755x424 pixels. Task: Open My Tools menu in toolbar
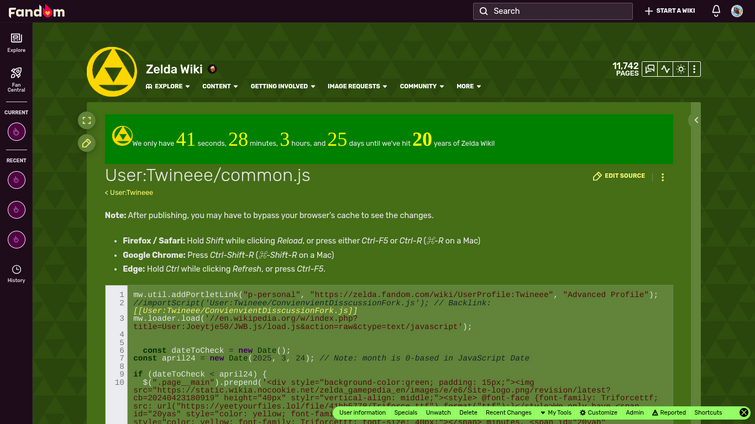[x=556, y=412]
